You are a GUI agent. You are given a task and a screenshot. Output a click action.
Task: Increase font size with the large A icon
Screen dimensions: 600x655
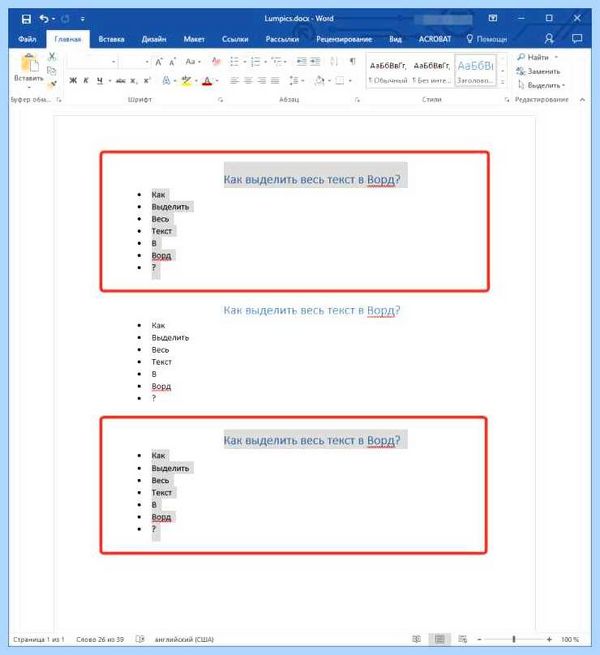pyautogui.click(x=159, y=62)
